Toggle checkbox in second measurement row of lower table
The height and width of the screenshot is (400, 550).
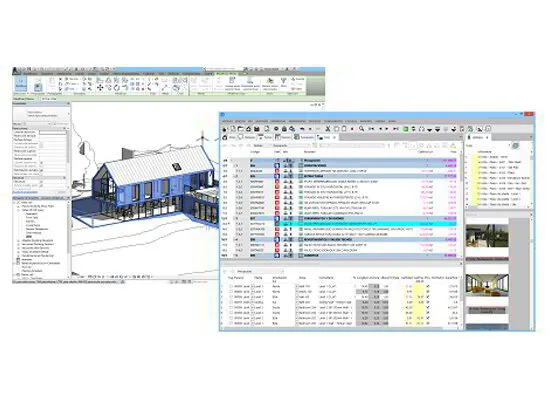(x=231, y=292)
